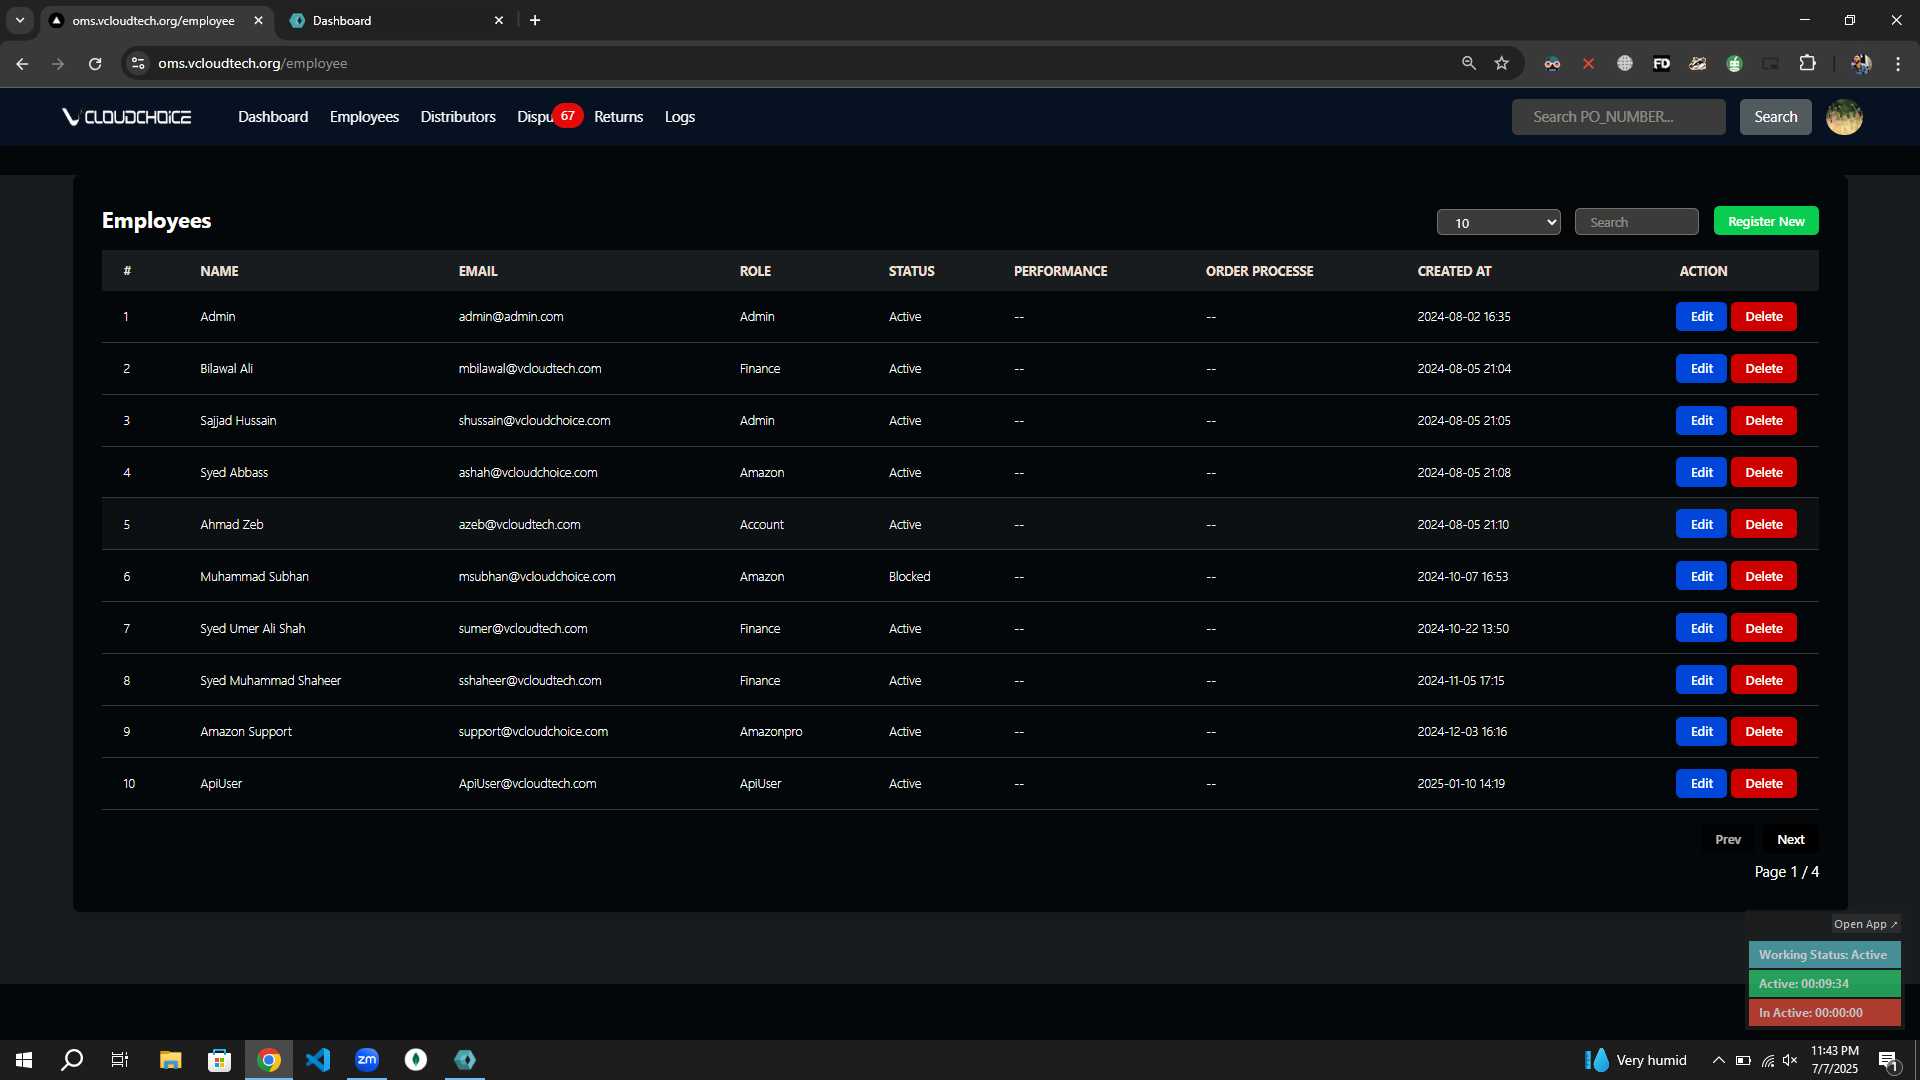This screenshot has height=1080, width=1920.
Task: Open Microsoft Store taskbar icon
Action: coord(219,1060)
